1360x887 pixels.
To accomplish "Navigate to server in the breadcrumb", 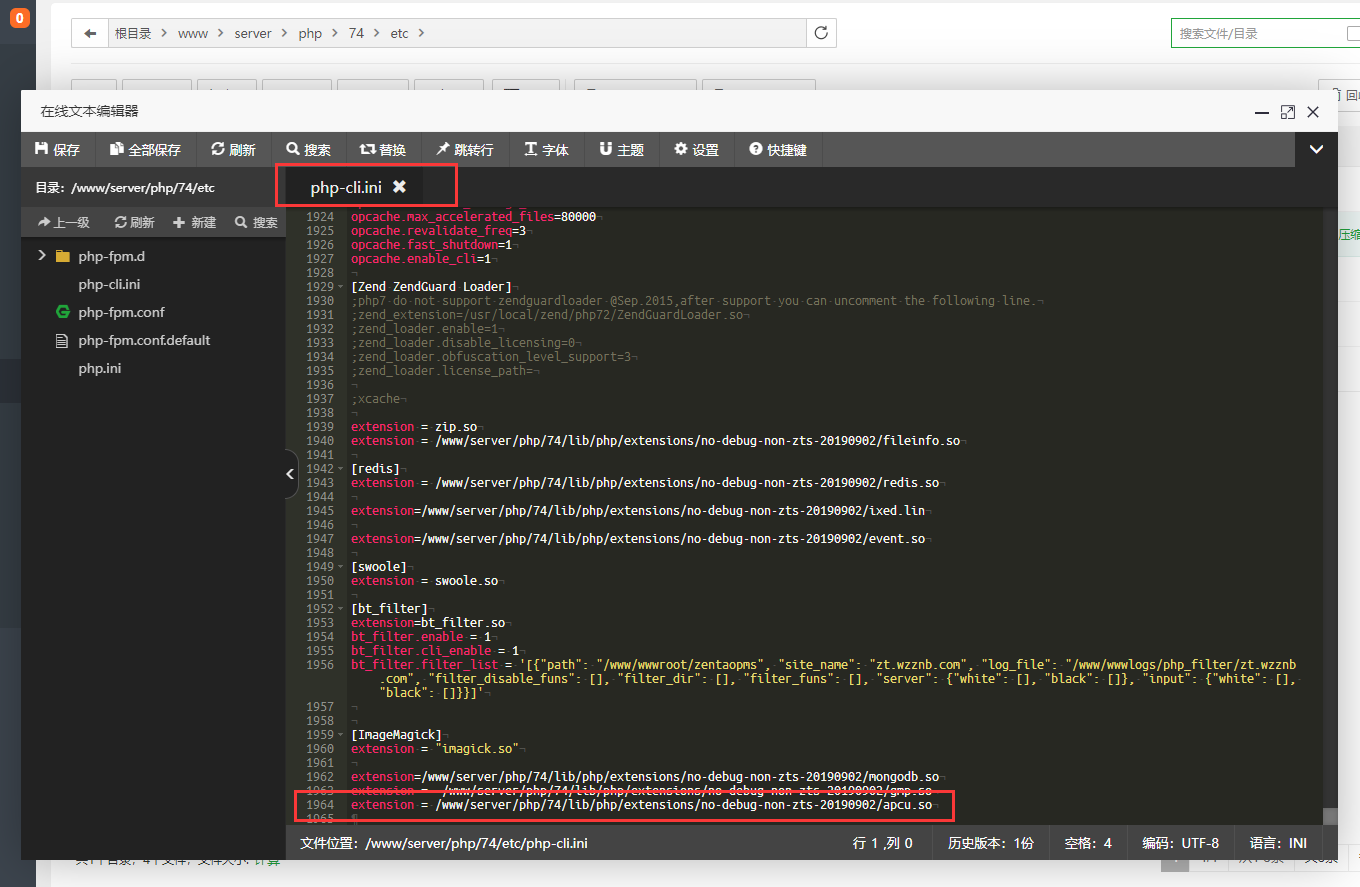I will click(253, 33).
